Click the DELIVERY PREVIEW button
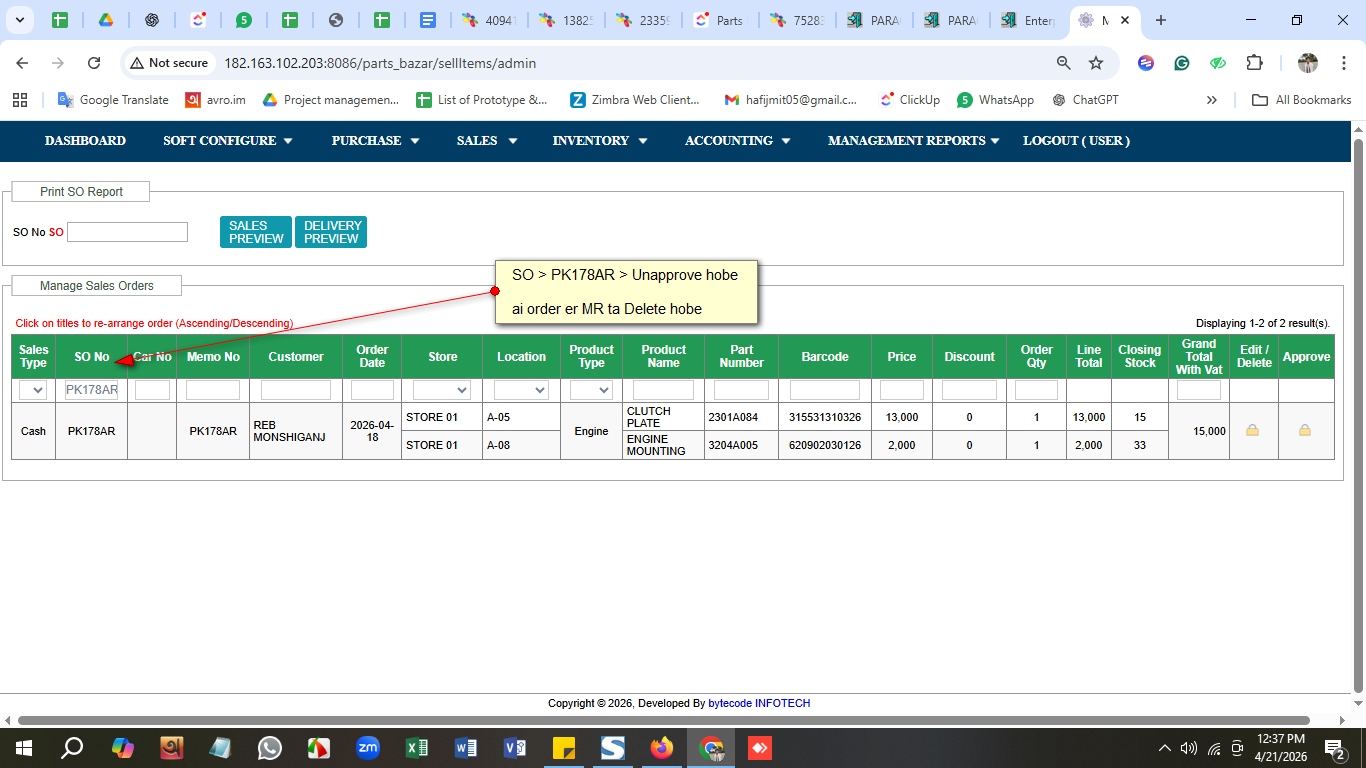The image size is (1366, 768). (x=331, y=232)
